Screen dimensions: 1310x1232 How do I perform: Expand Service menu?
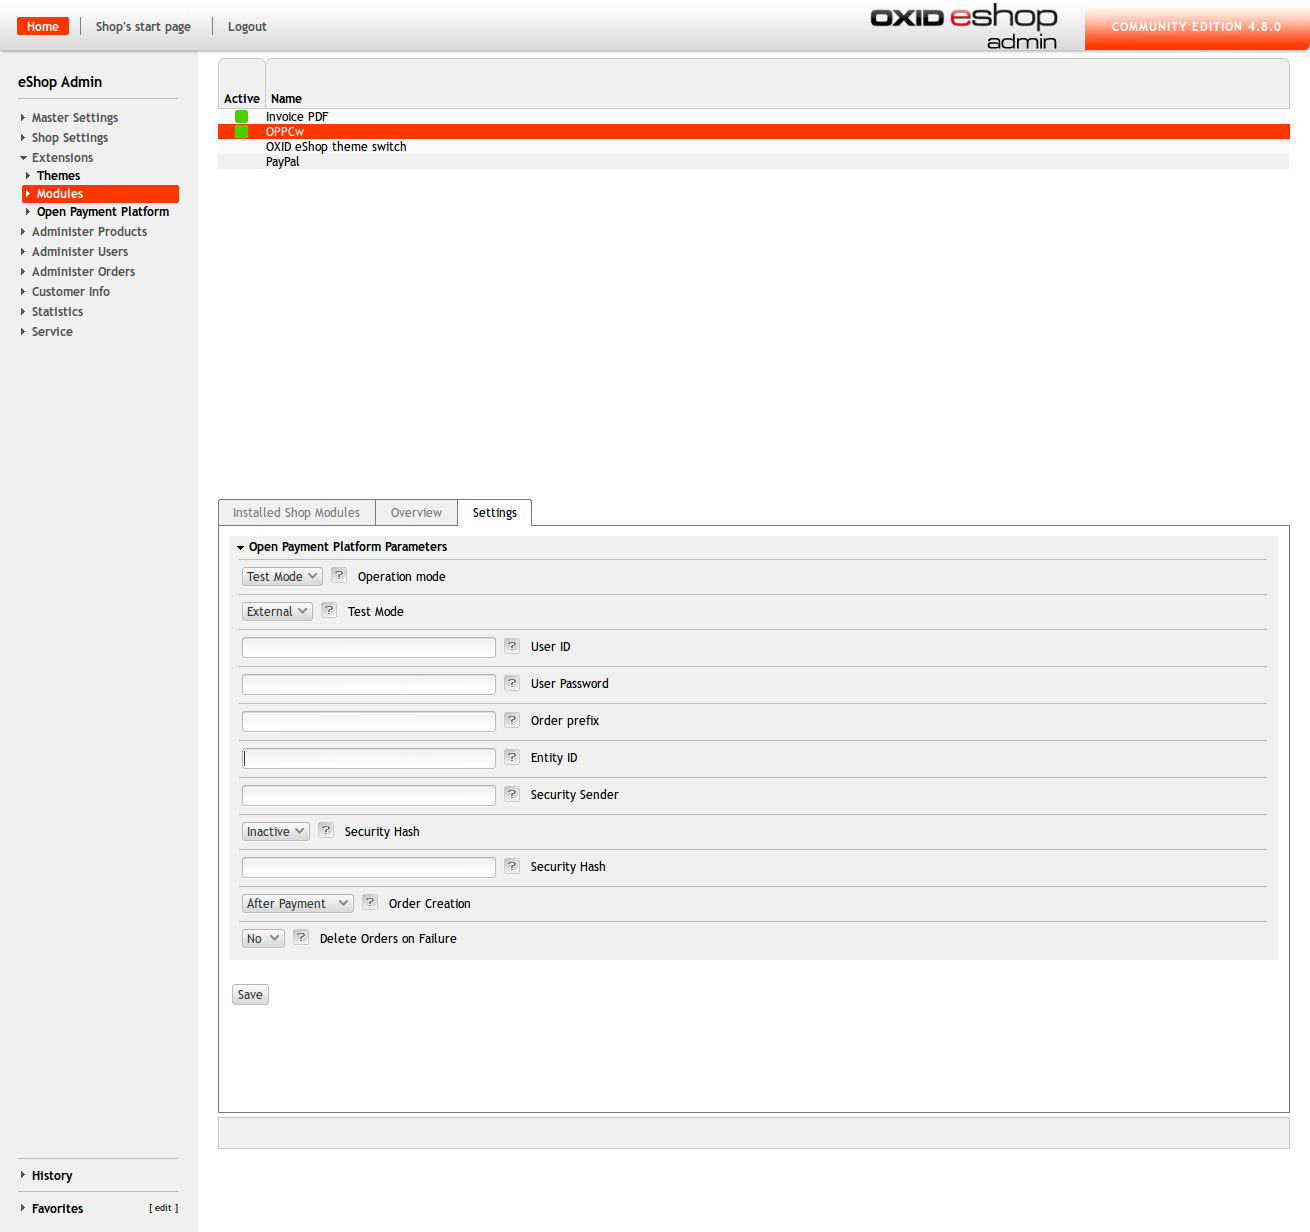(52, 332)
